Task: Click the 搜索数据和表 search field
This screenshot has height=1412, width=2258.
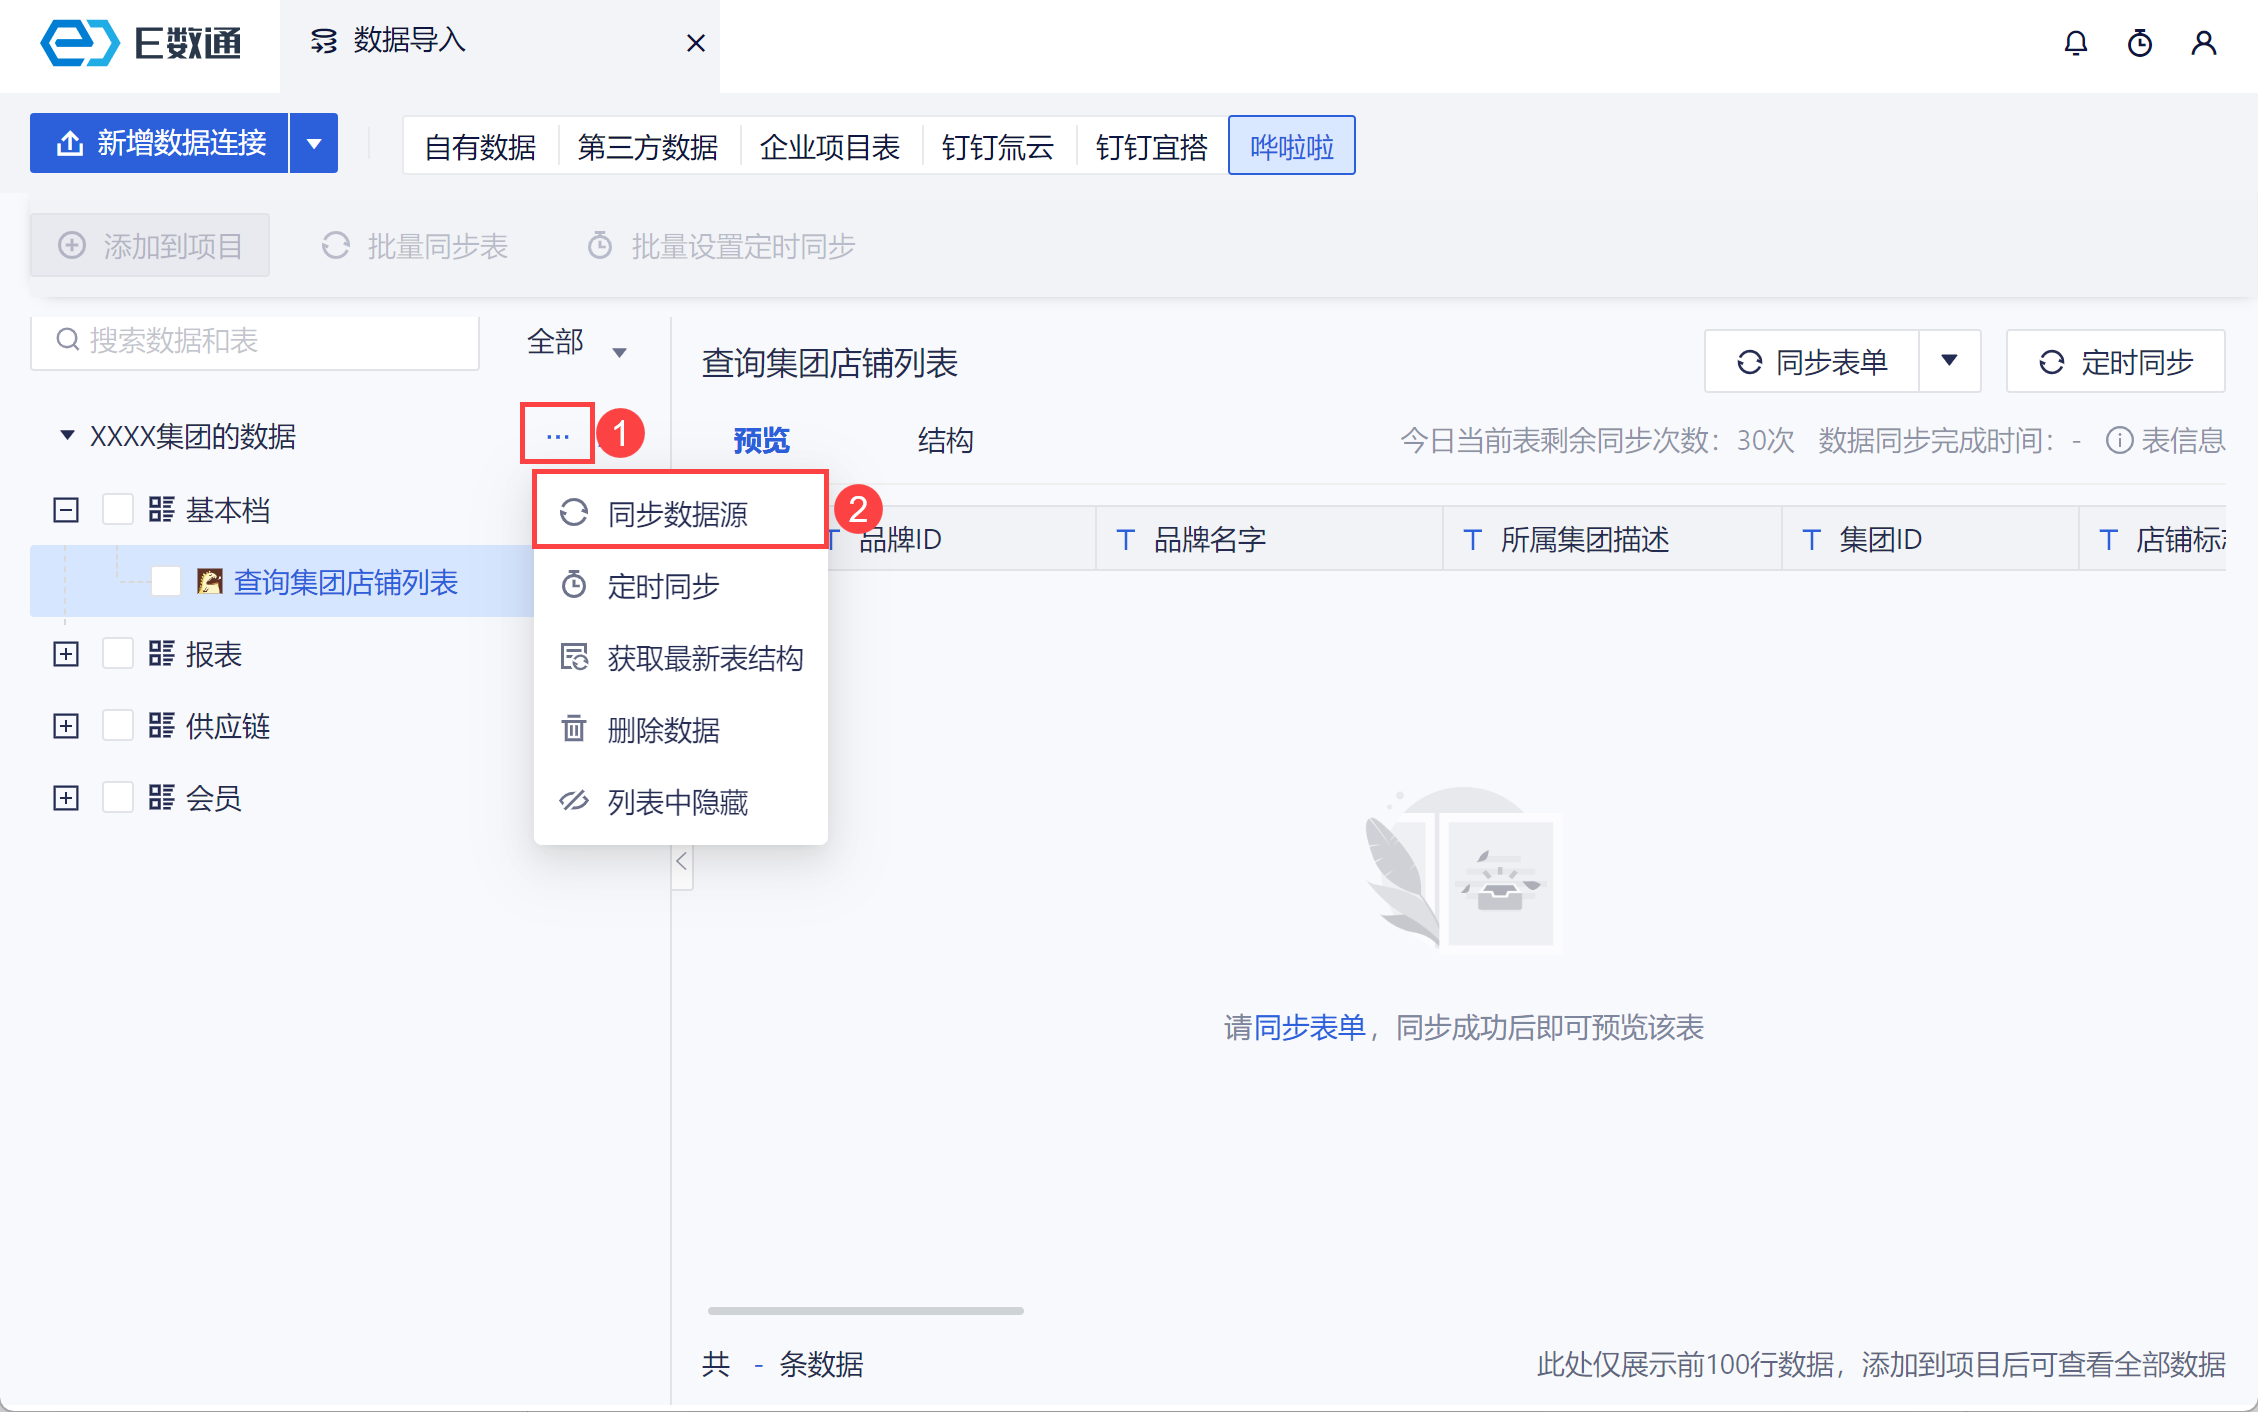Action: [x=255, y=341]
